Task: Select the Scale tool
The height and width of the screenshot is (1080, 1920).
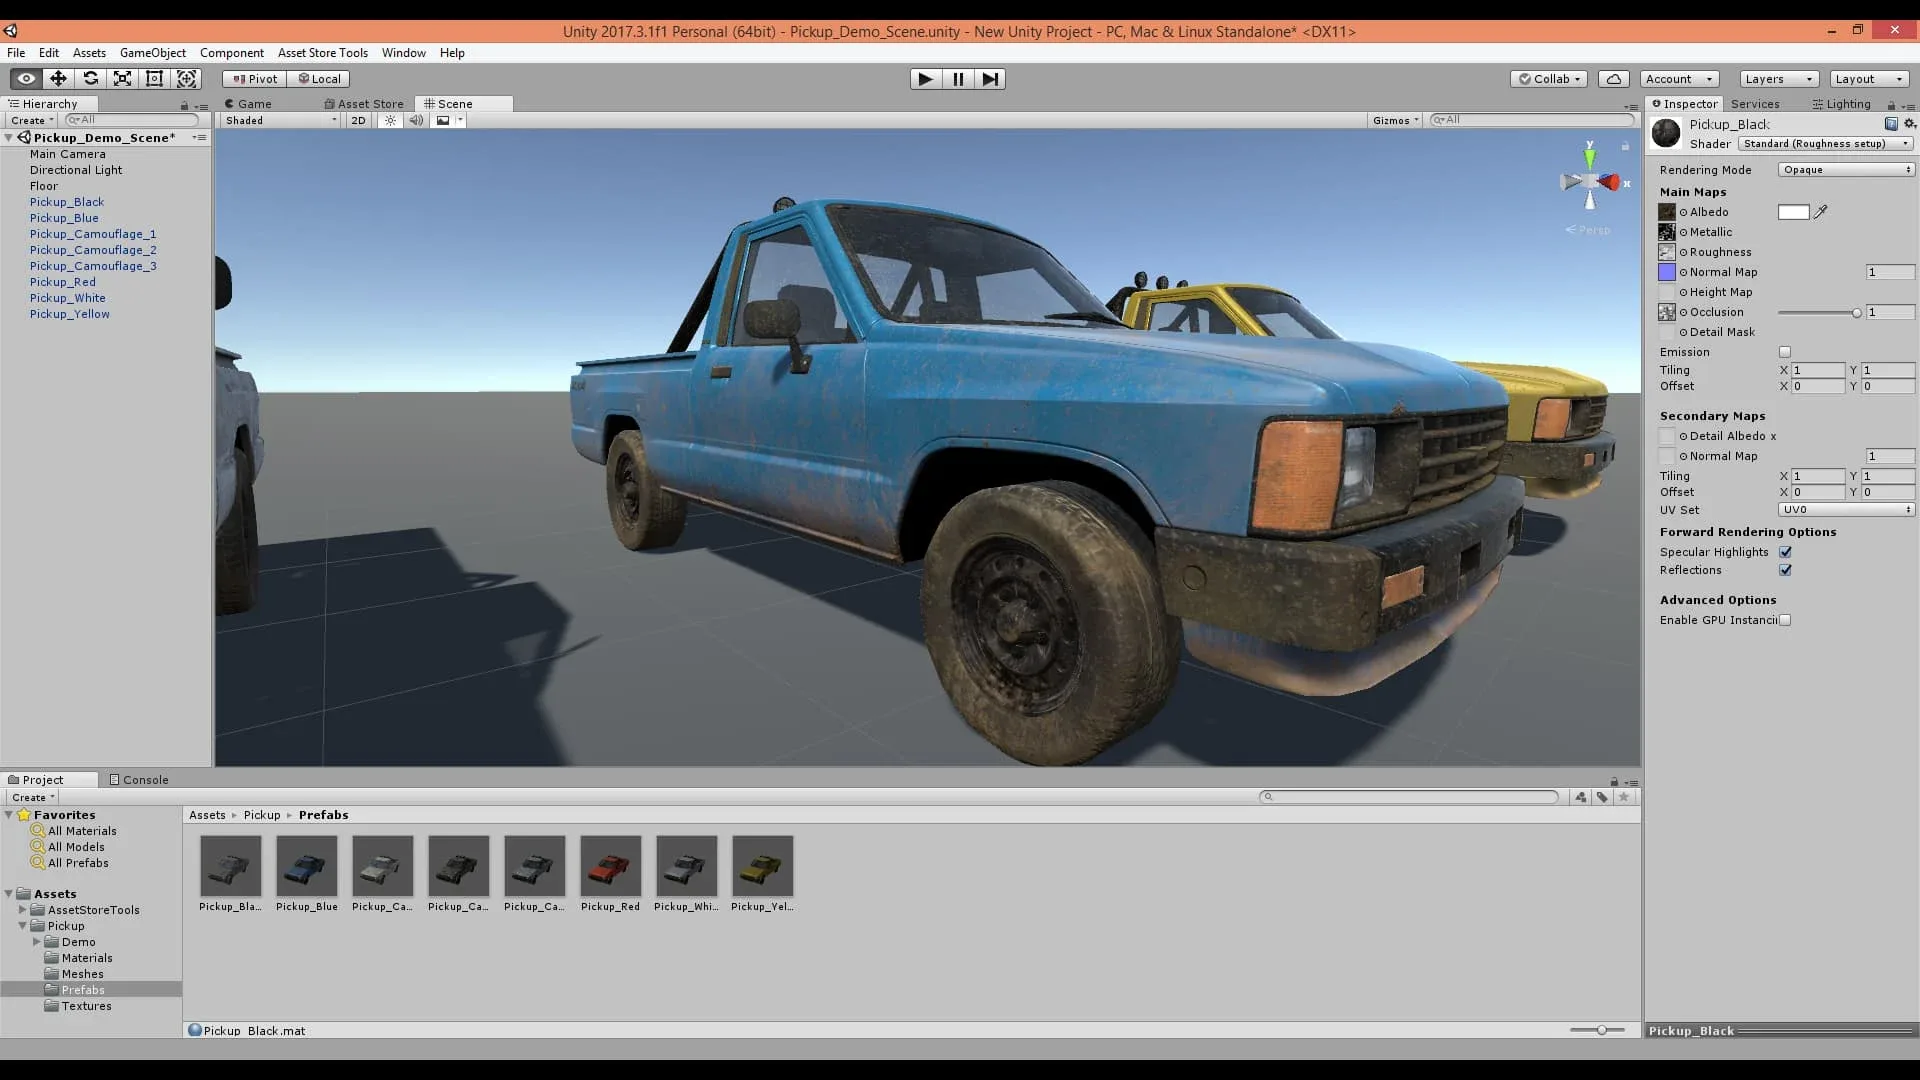Action: tap(122, 78)
